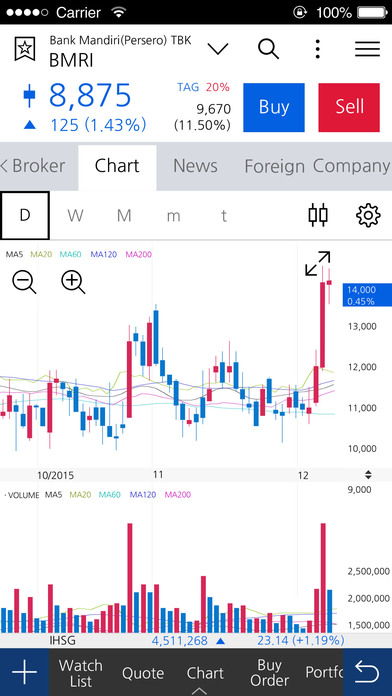Open the stock search magnifier
392x696 pixels.
(269, 49)
